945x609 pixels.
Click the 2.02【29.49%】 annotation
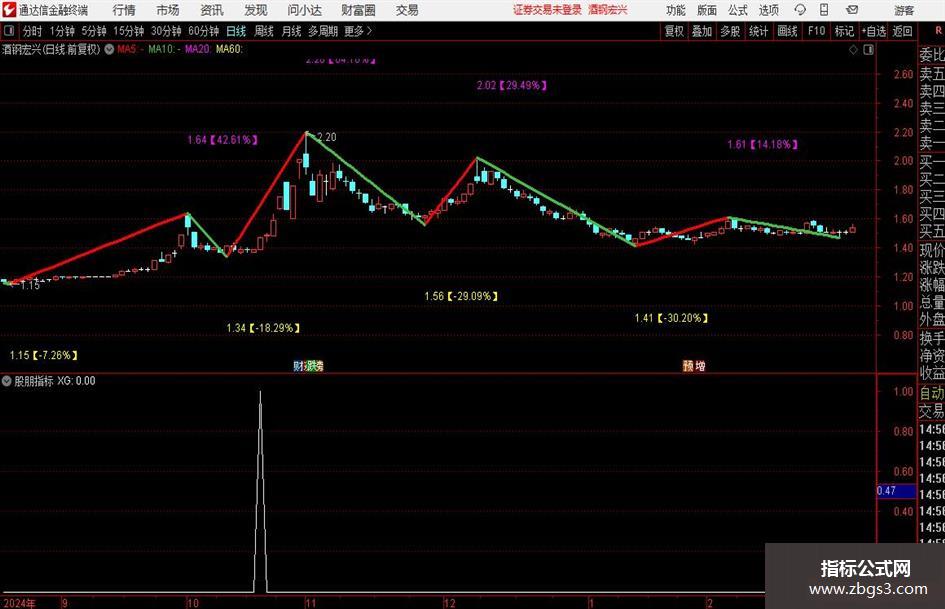[x=512, y=86]
